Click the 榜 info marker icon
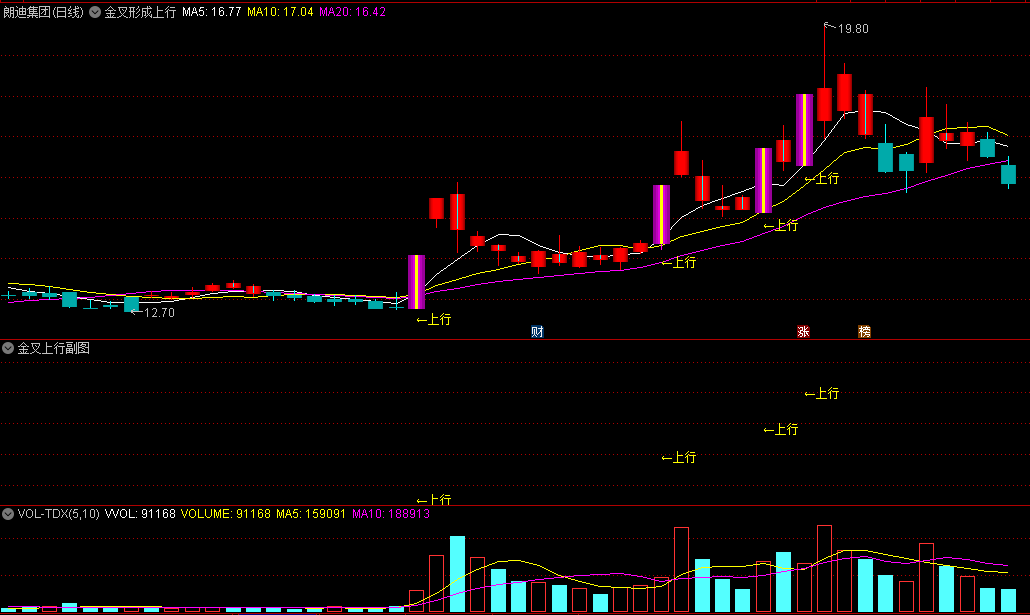1030x615 pixels. coord(864,332)
